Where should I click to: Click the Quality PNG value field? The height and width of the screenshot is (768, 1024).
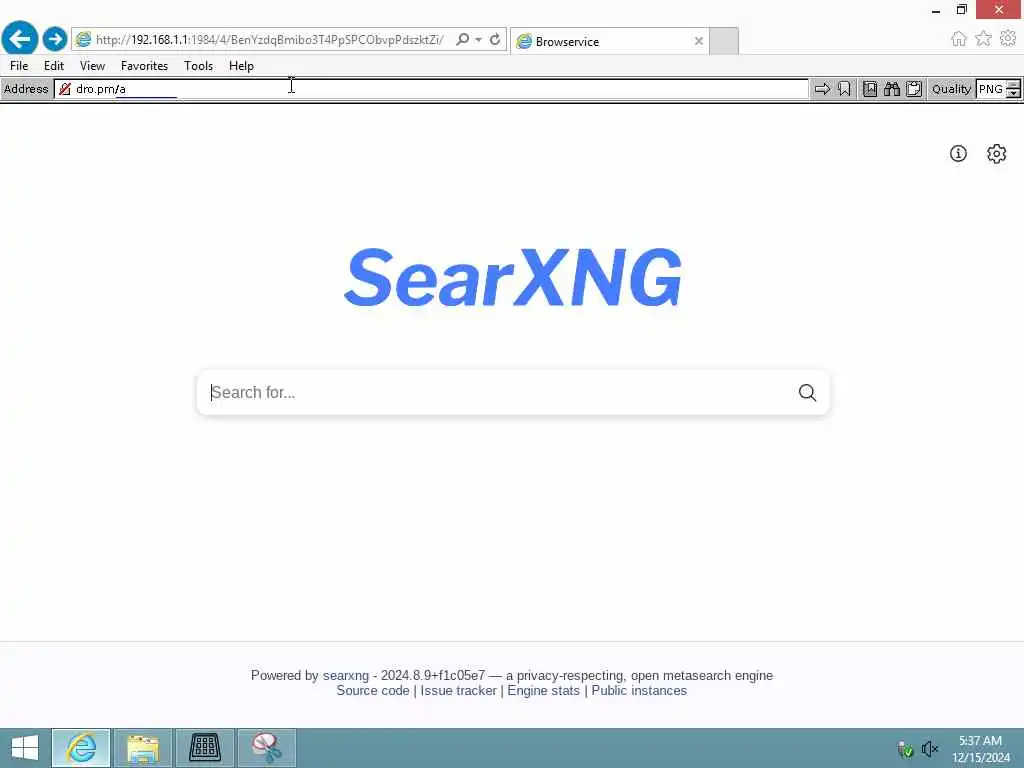point(991,89)
